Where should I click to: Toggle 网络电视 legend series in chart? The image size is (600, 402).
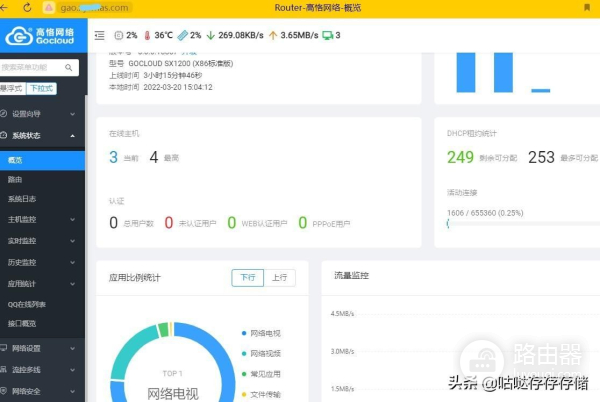click(x=261, y=333)
